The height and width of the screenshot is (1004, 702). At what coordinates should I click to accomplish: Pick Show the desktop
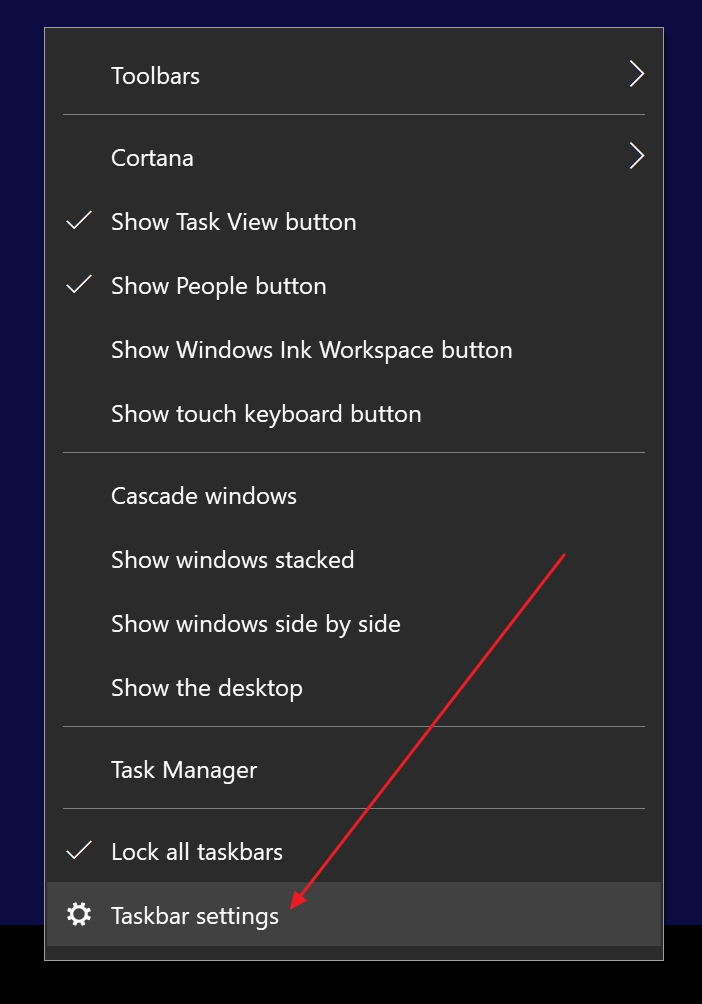(x=206, y=688)
